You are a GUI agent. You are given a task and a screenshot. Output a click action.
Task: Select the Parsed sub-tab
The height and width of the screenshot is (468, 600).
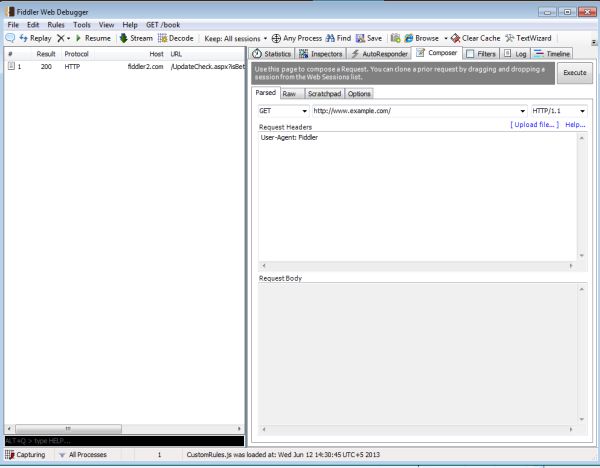[266, 93]
